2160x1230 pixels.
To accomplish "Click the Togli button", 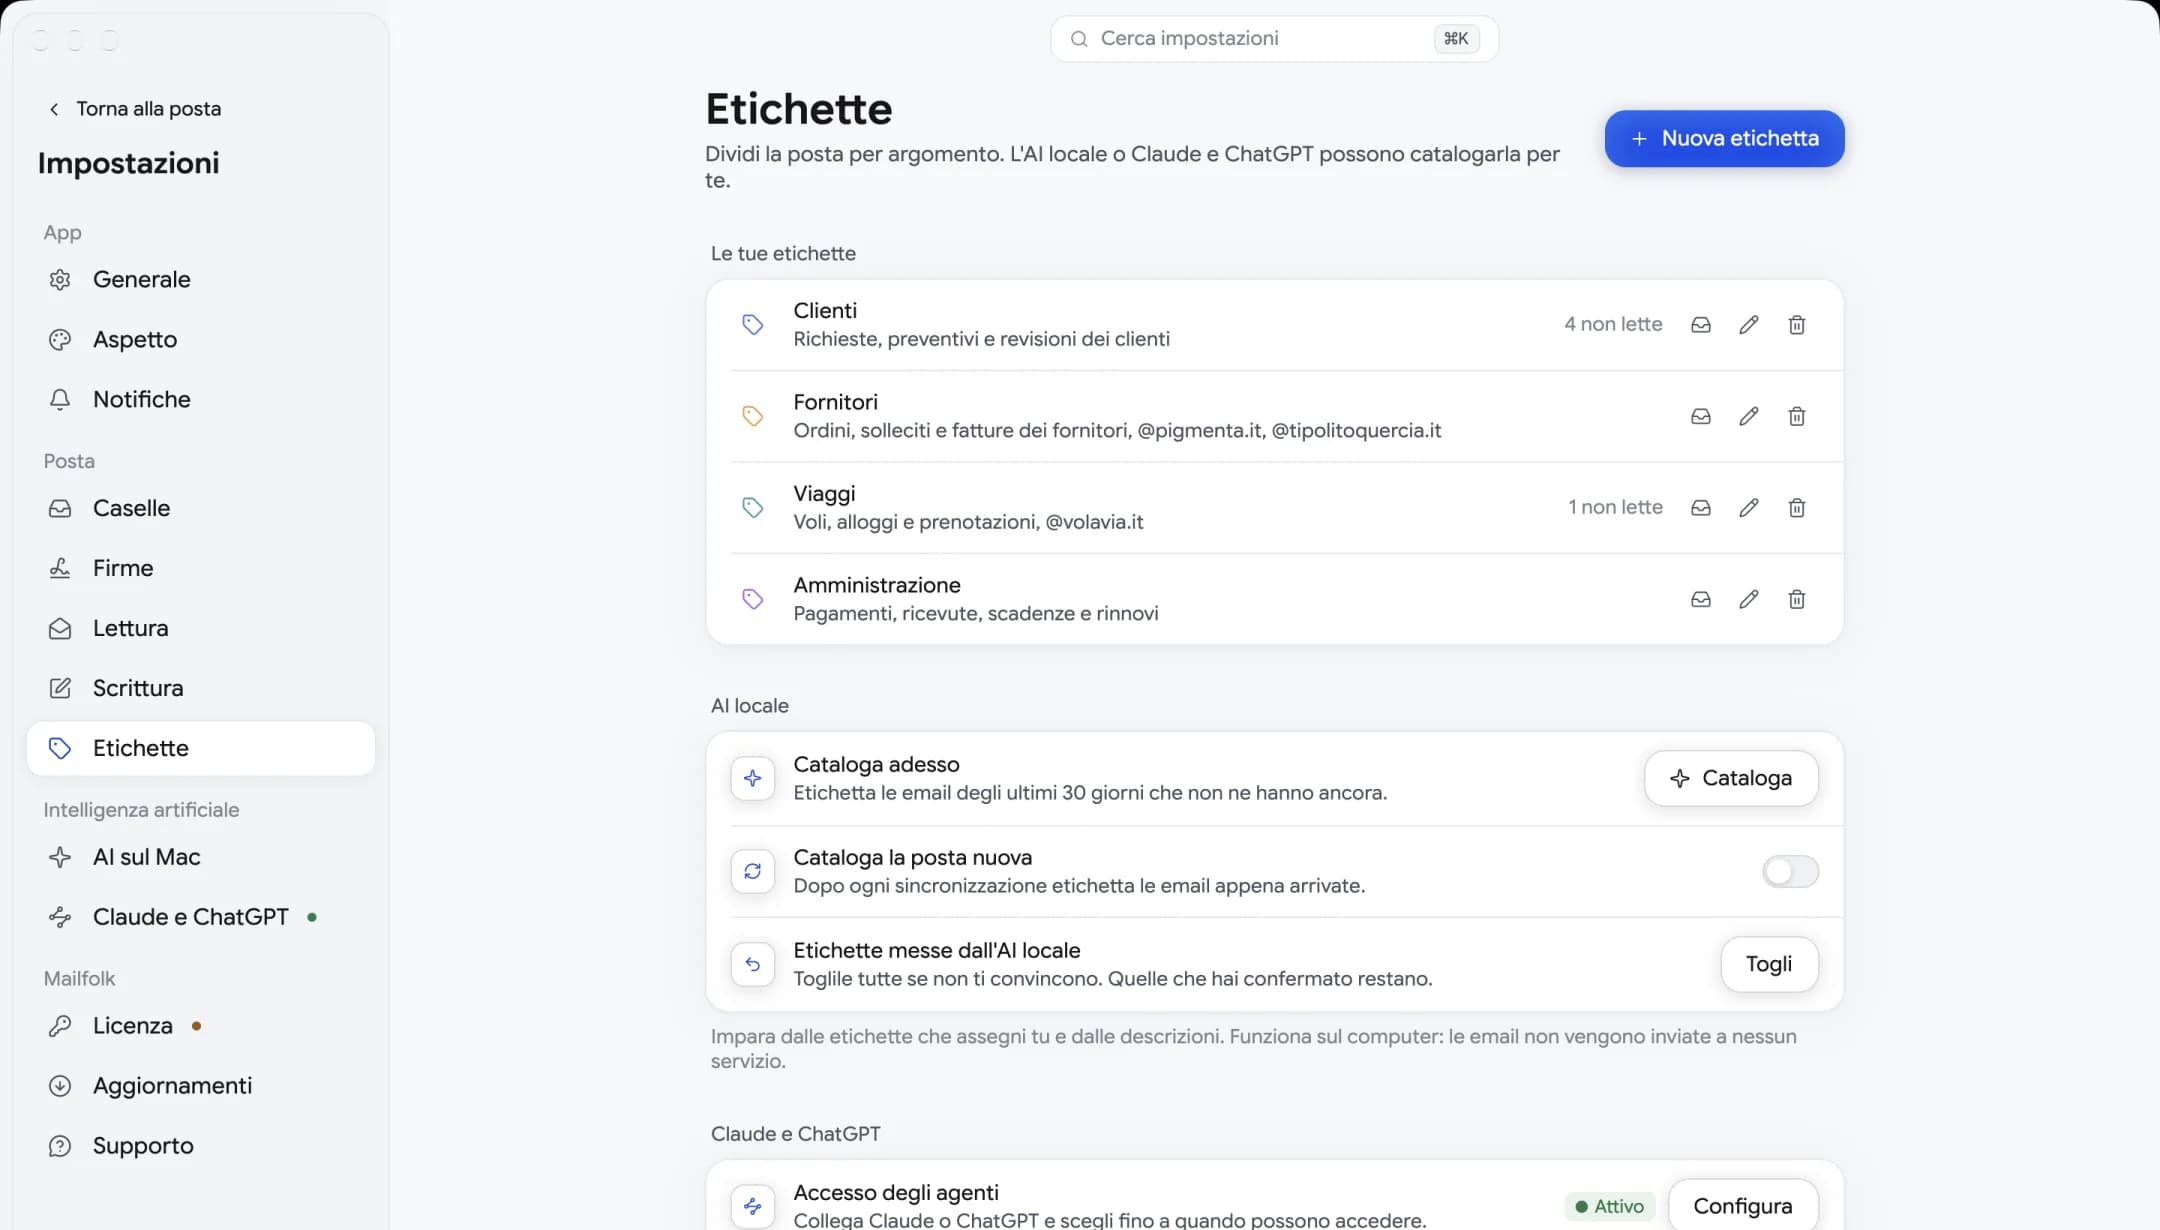I will pos(1769,964).
